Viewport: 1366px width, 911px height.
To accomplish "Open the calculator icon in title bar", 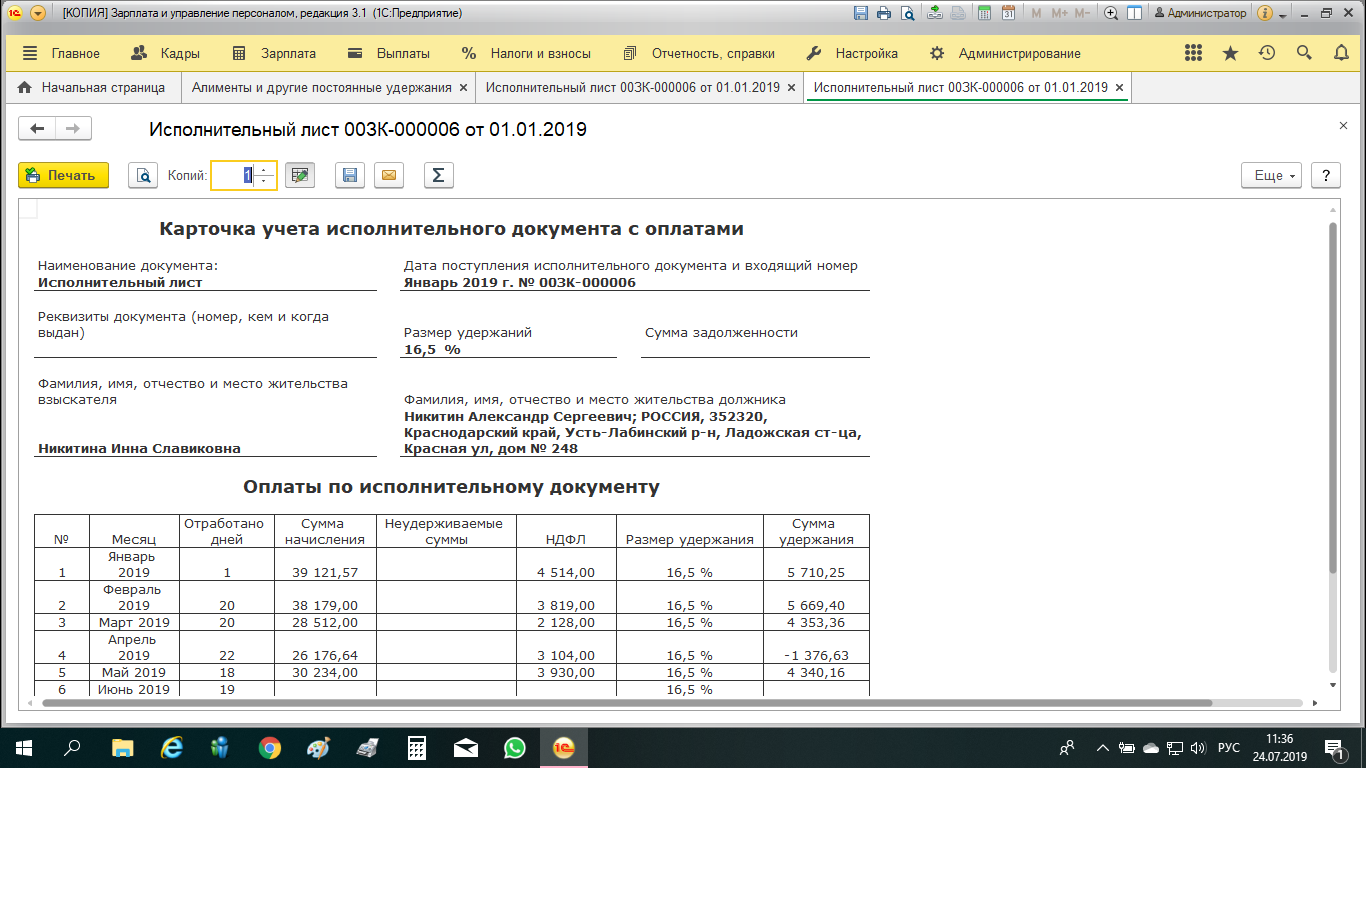I will (x=984, y=13).
